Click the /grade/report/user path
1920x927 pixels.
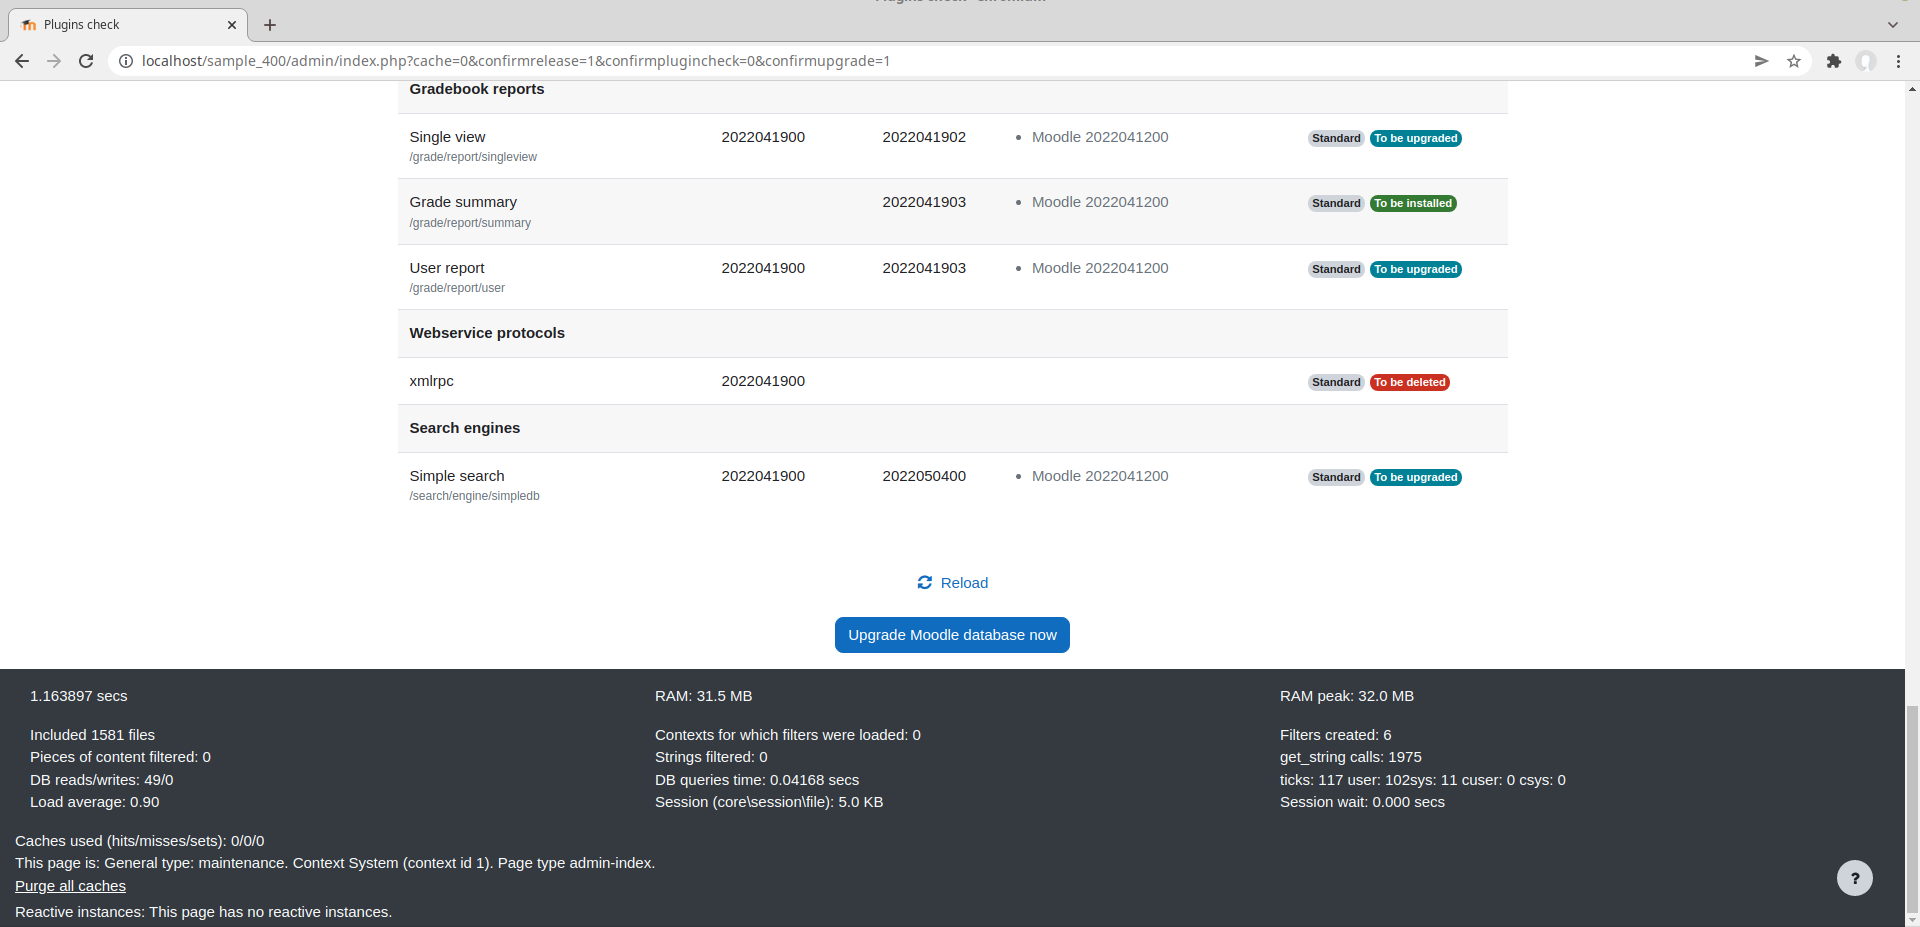click(457, 288)
